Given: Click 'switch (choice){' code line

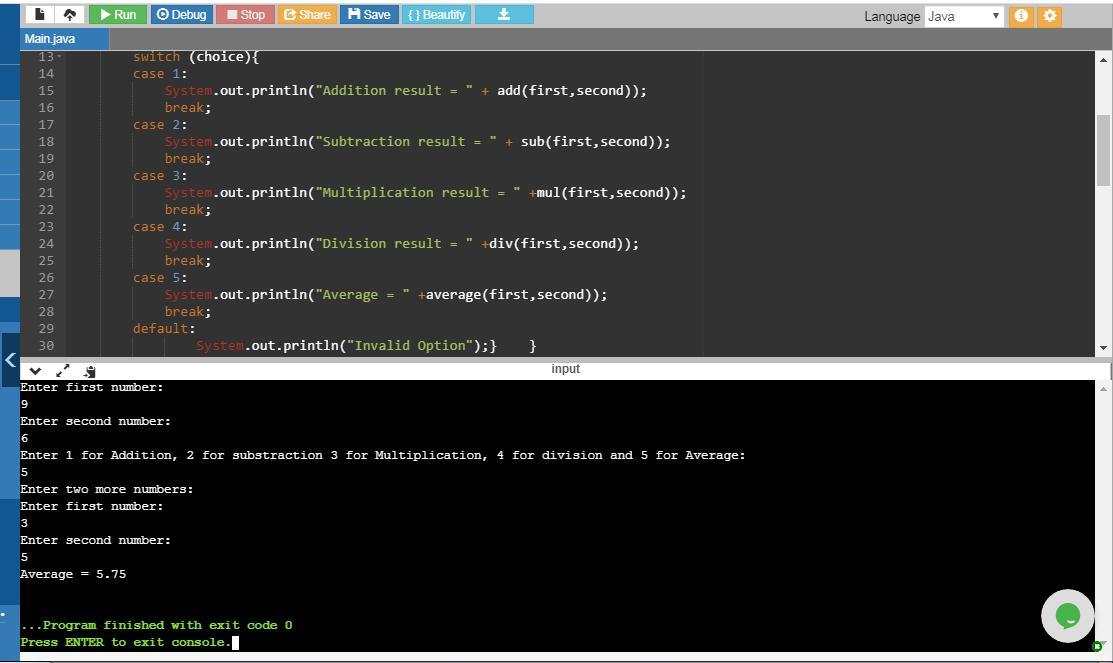Looking at the screenshot, I should [x=196, y=57].
